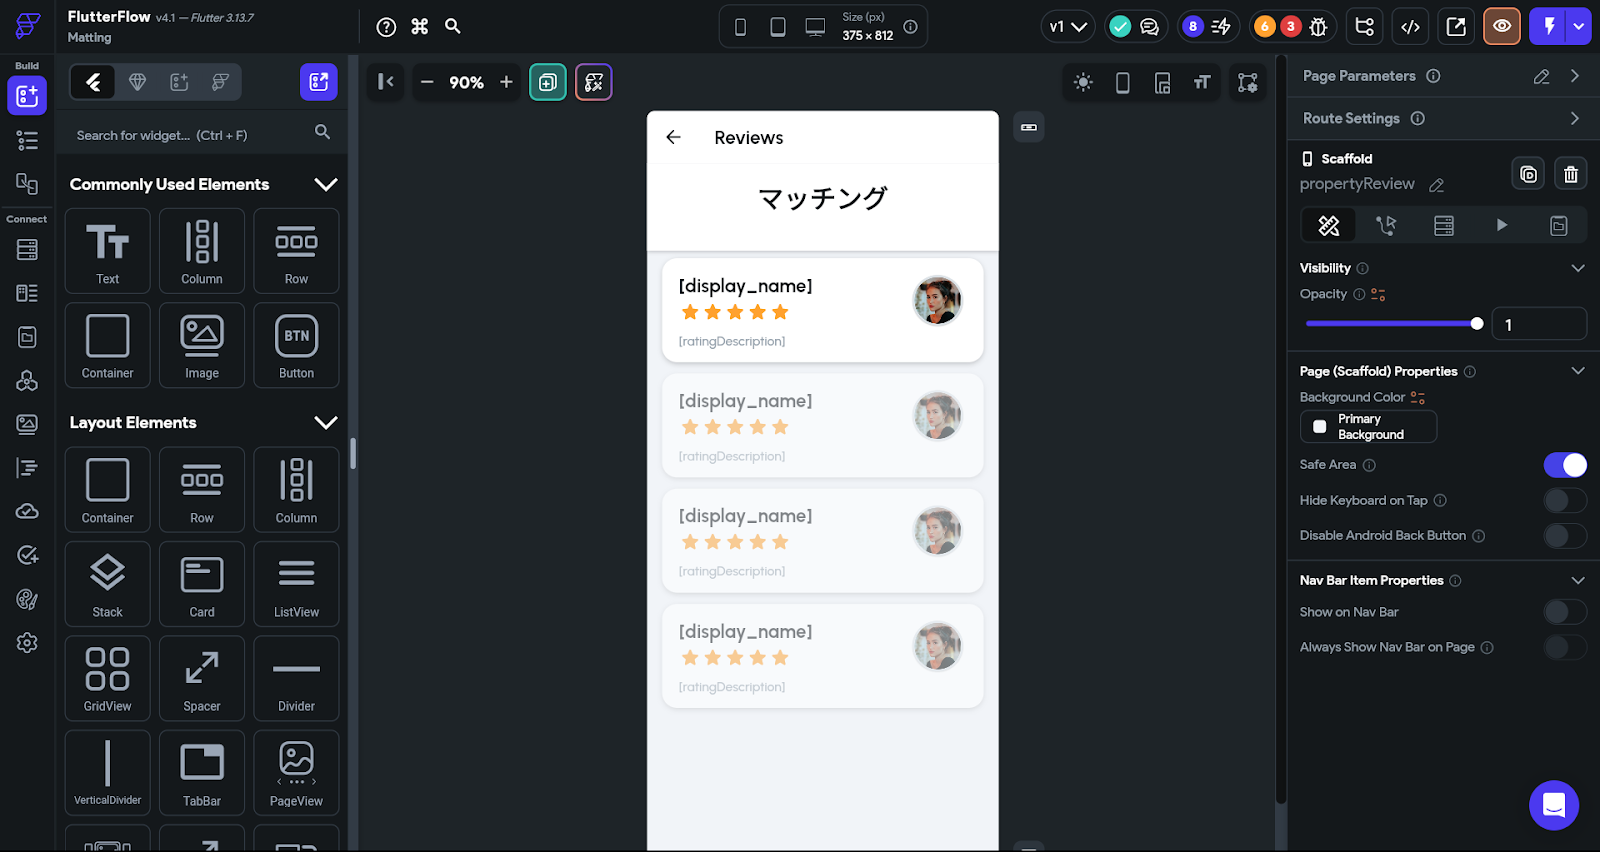The width and height of the screenshot is (1600, 852).
Task: Collapse Layout Elements section
Action: point(326,422)
